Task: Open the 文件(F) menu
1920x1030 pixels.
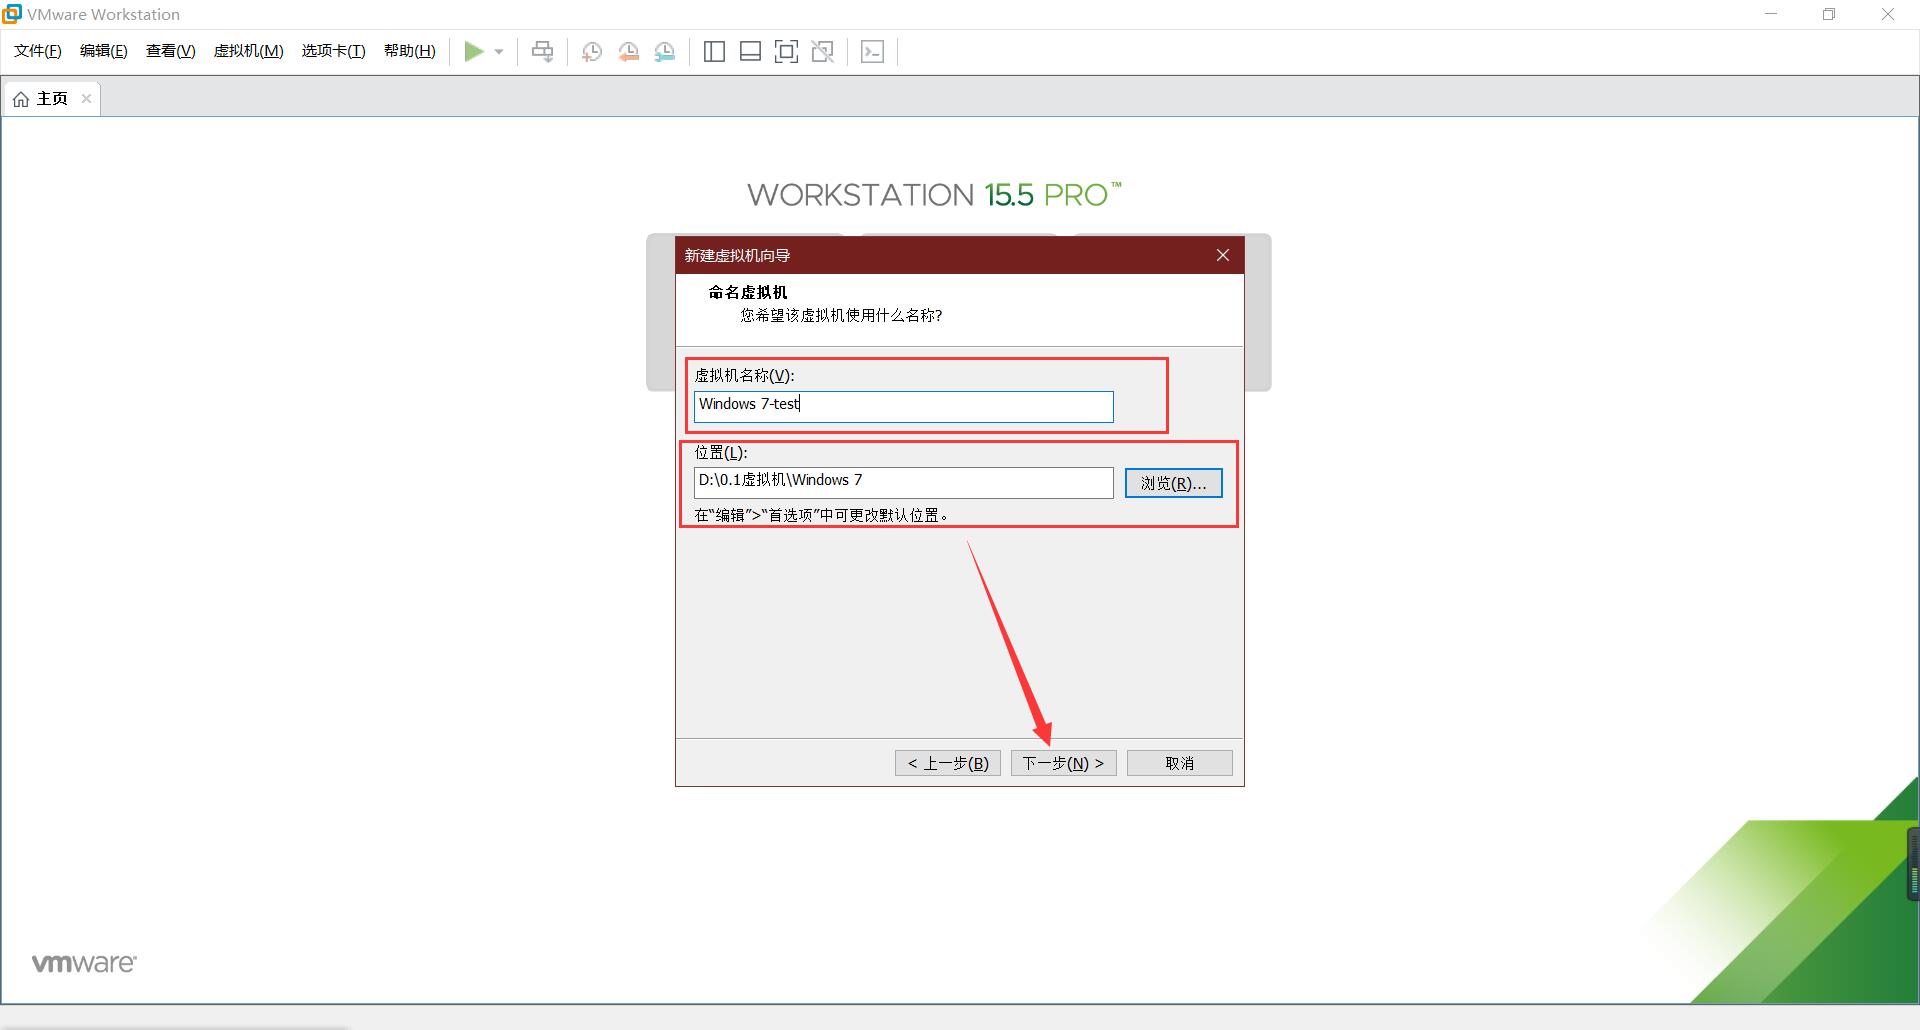Action: 38,51
